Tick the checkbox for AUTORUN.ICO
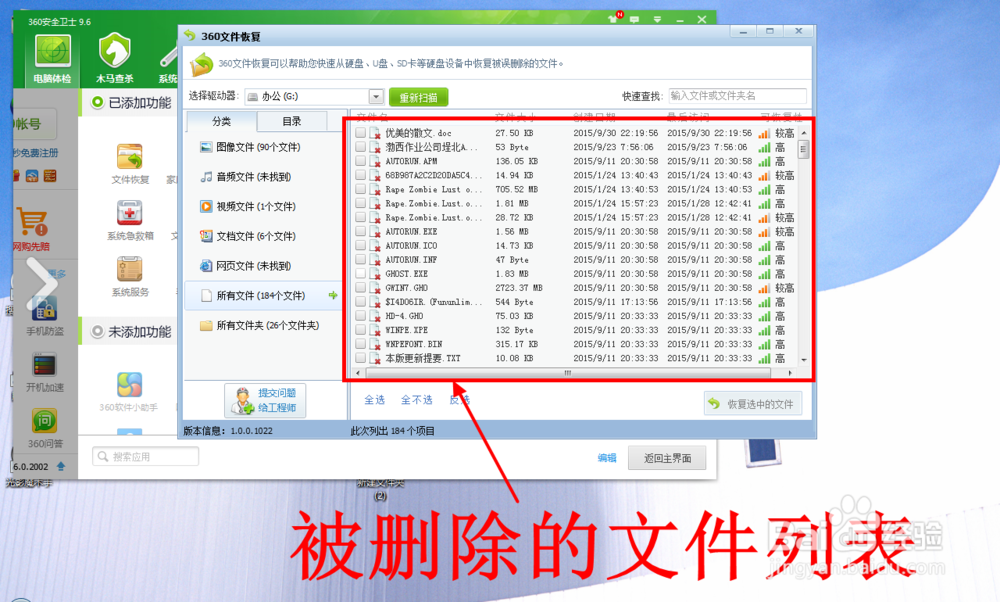Viewport: 1000px width, 602px height. [x=360, y=246]
